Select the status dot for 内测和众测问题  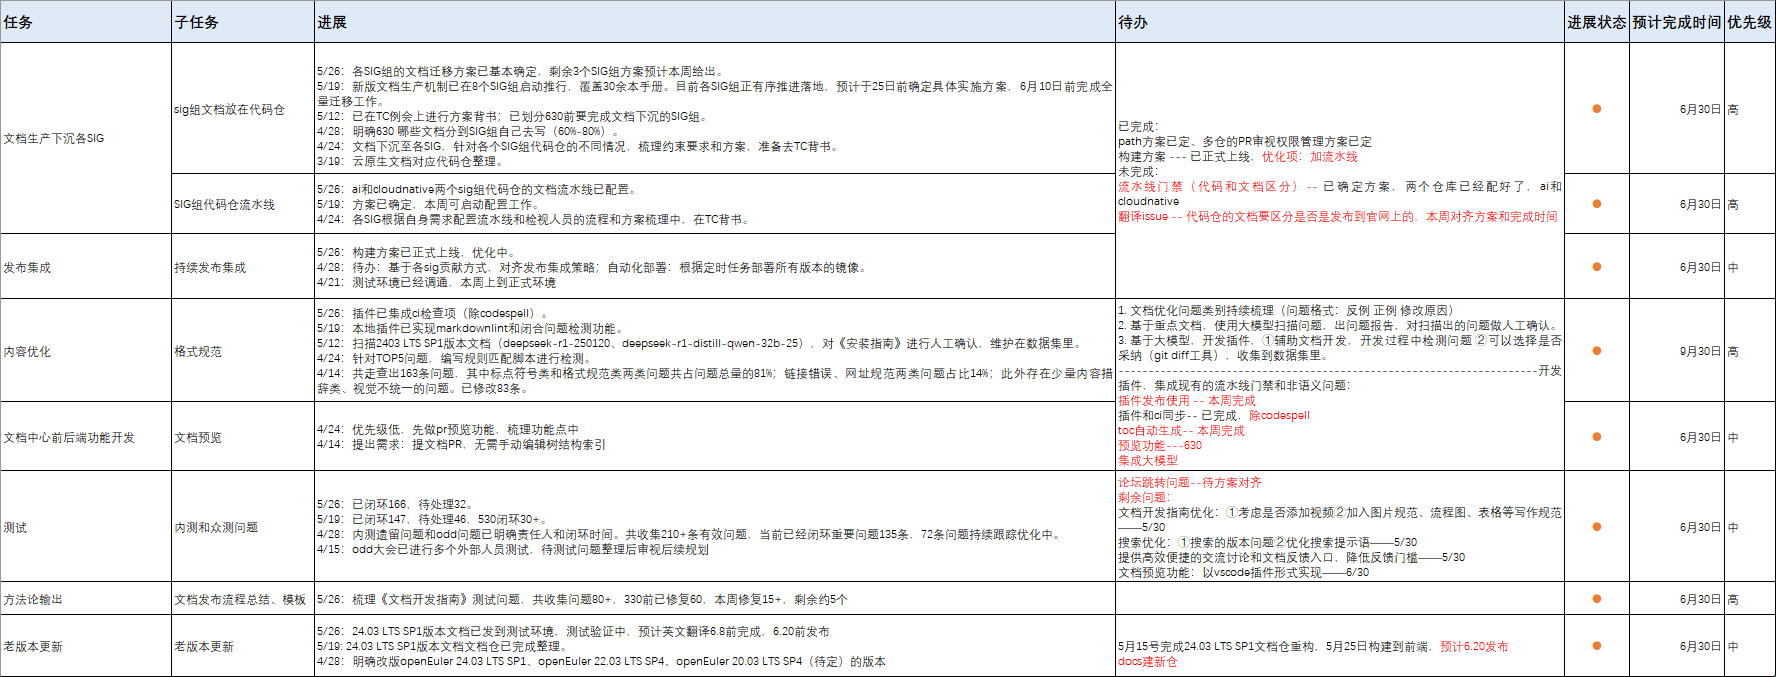tap(1596, 527)
